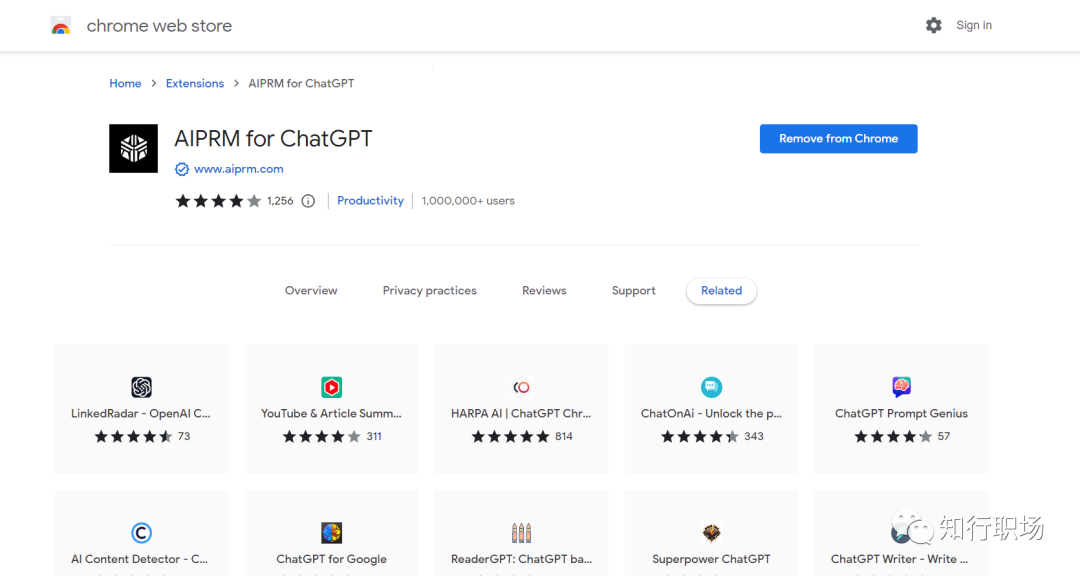Click the 311 review count
The width and height of the screenshot is (1080, 576).
pos(374,437)
